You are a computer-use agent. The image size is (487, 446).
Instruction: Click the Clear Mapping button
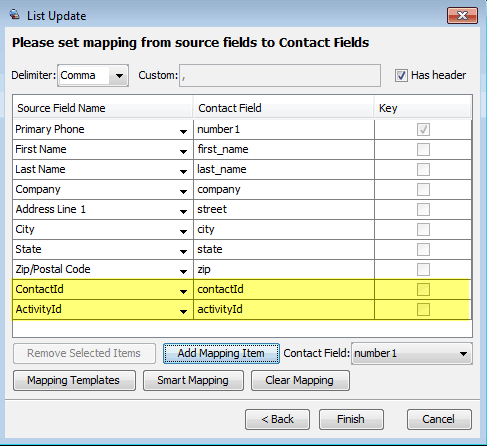(300, 380)
